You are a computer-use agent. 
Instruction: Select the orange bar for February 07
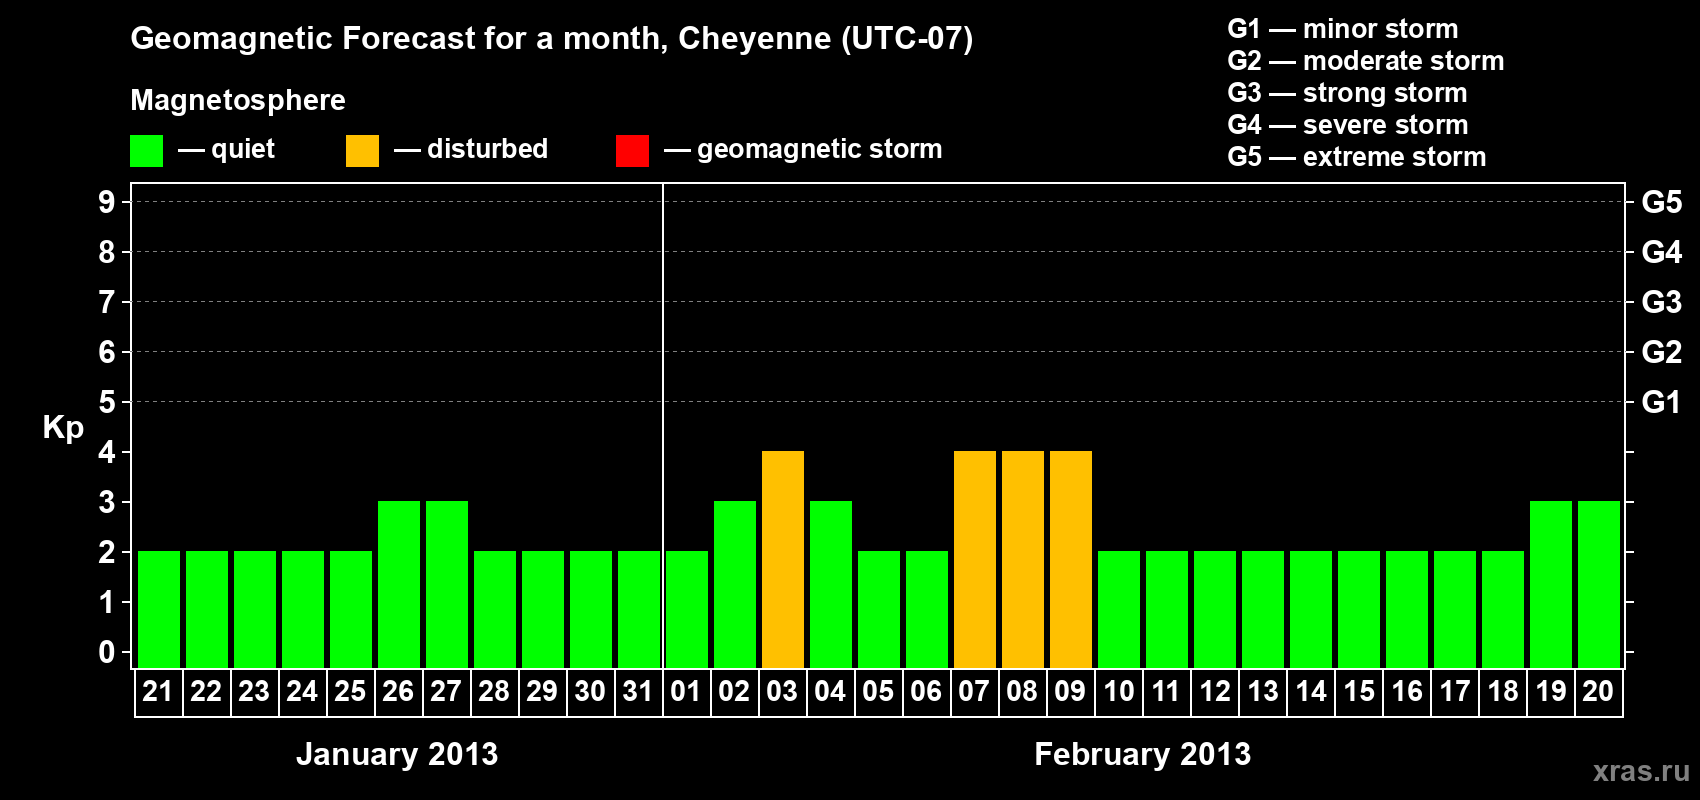coord(975,560)
